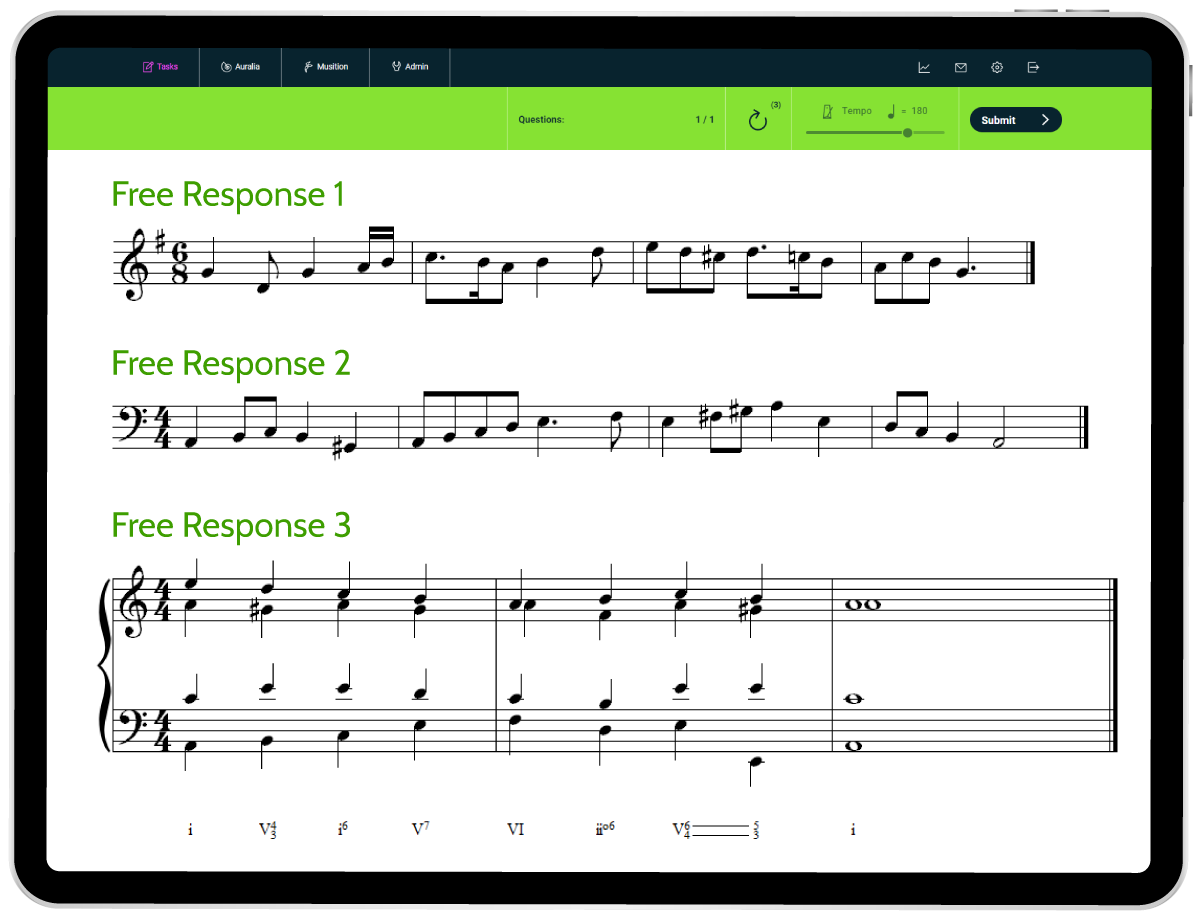The height and width of the screenshot is (921, 1201).
Task: Click the Questions 1/1 counter
Action: 617,119
